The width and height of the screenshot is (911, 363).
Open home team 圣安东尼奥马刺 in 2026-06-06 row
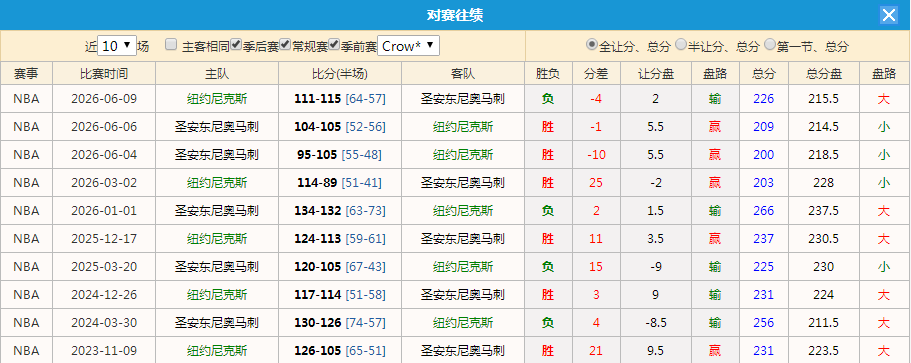[217, 127]
